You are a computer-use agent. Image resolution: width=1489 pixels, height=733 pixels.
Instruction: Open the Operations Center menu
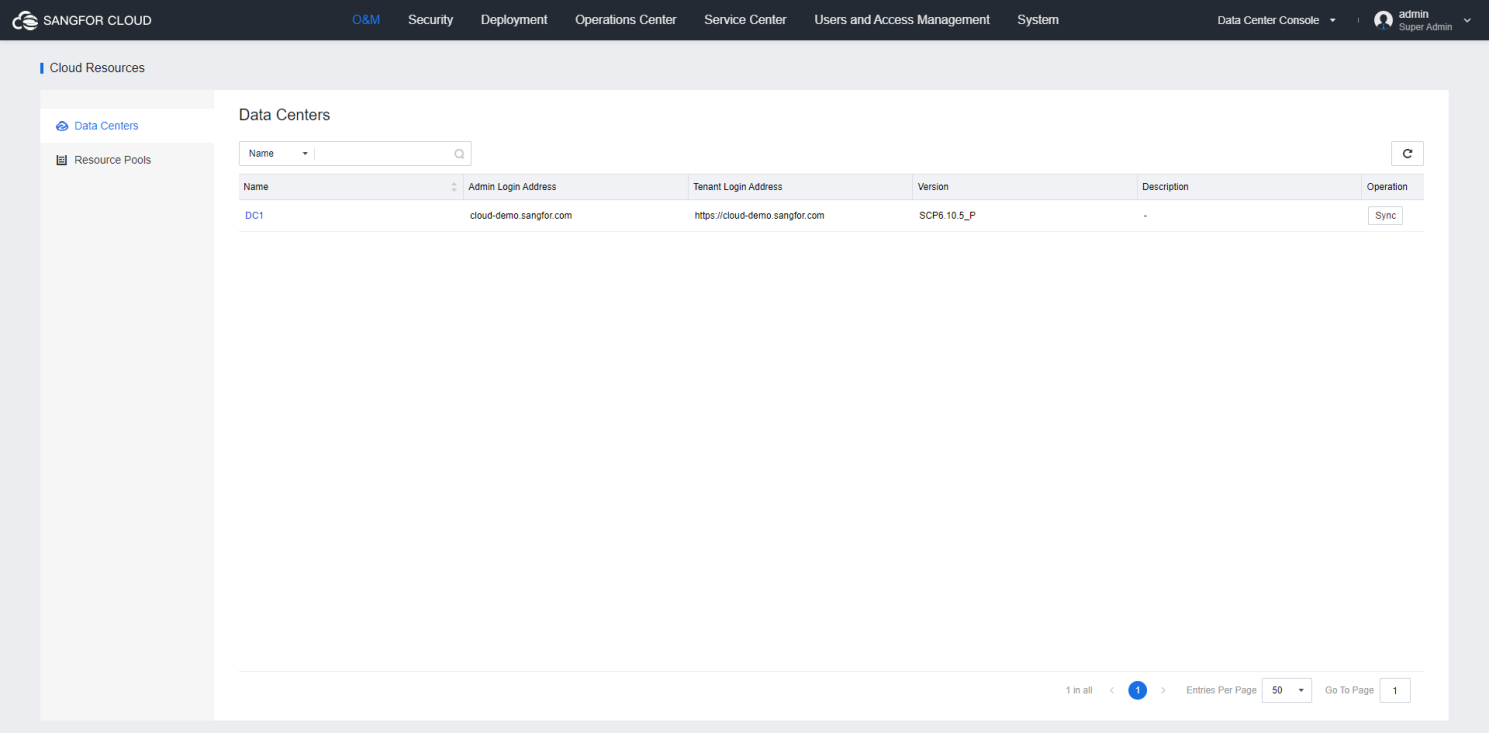[626, 20]
